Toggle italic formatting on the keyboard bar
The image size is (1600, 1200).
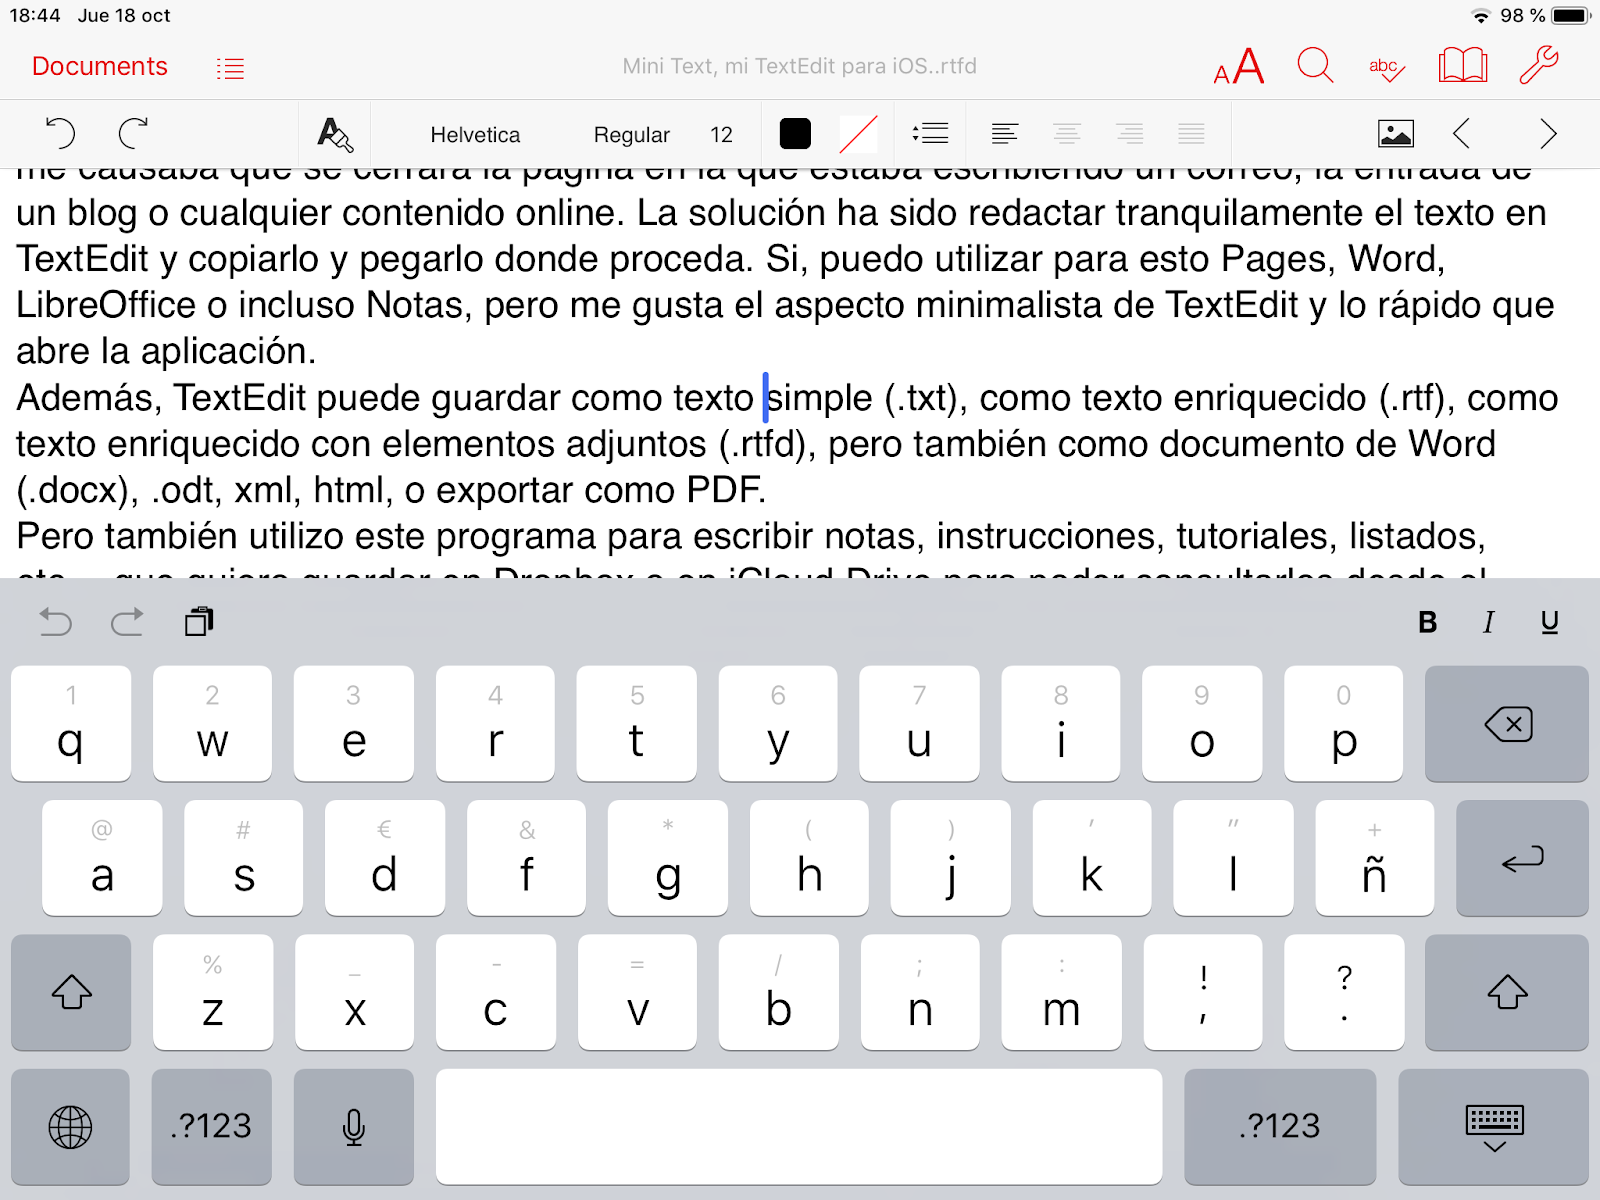[1488, 622]
